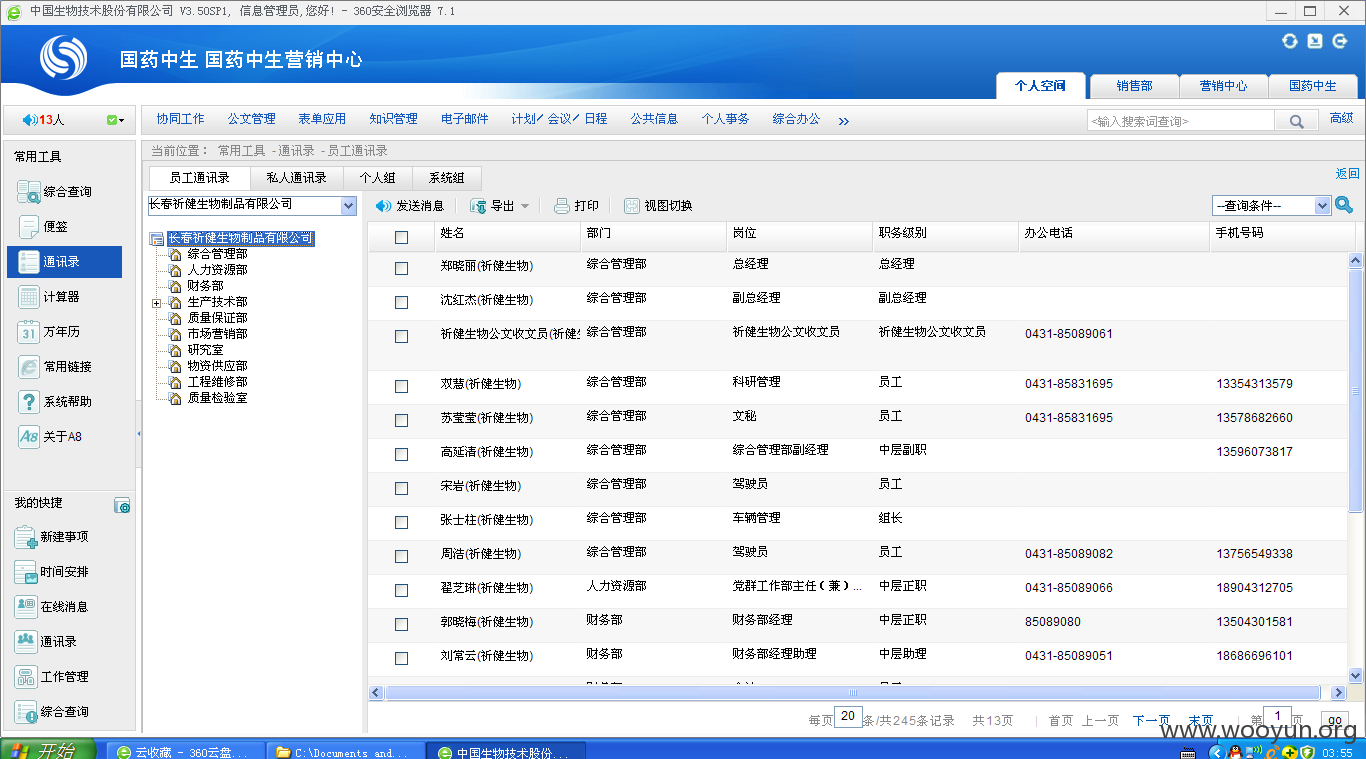This screenshot has height=759, width=1366.
Task: Click the 返回 link
Action: pos(1347,174)
